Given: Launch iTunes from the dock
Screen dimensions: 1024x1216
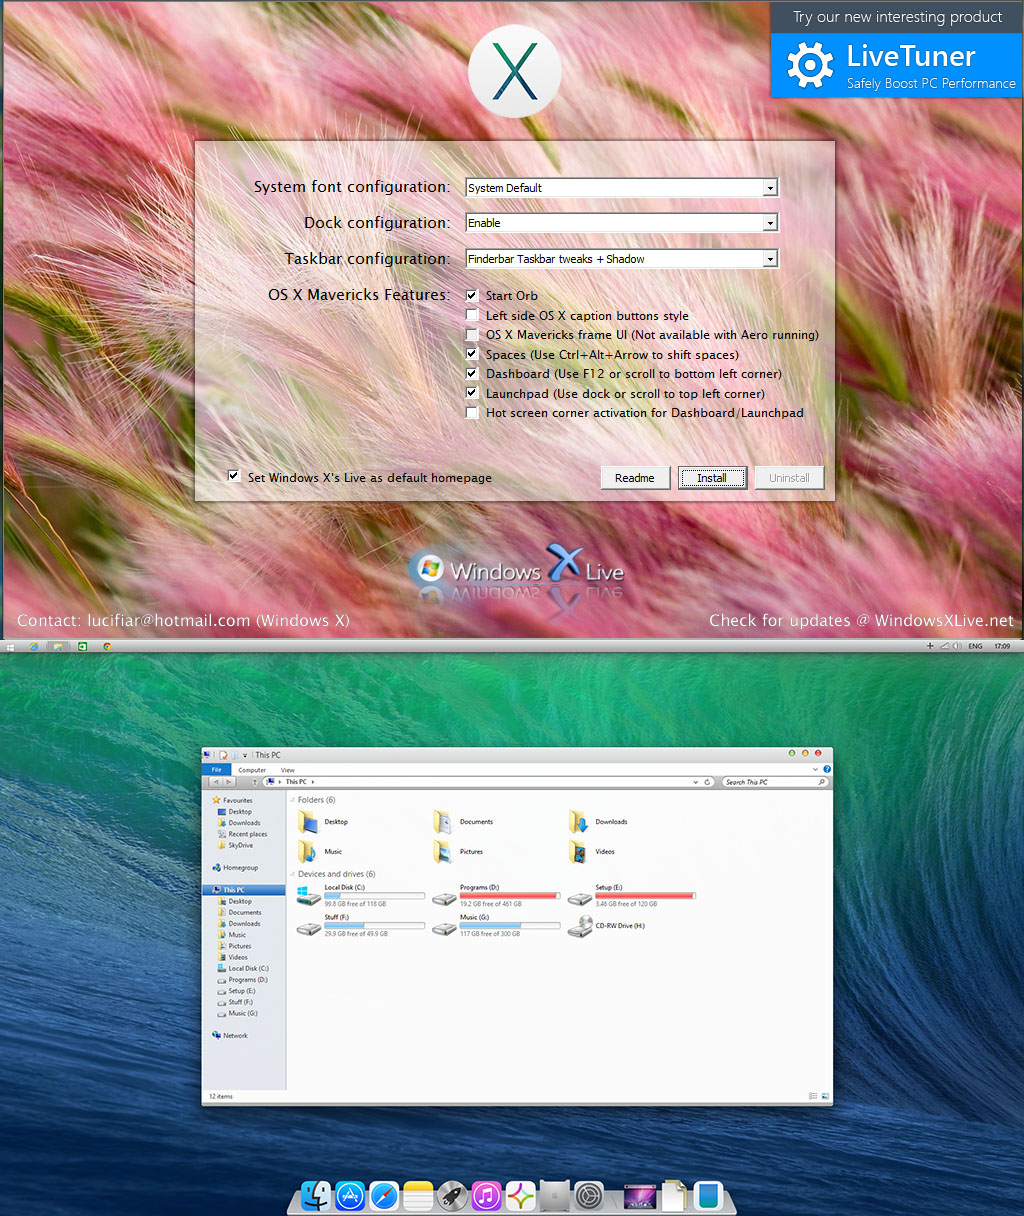Looking at the screenshot, I should click(x=486, y=1195).
